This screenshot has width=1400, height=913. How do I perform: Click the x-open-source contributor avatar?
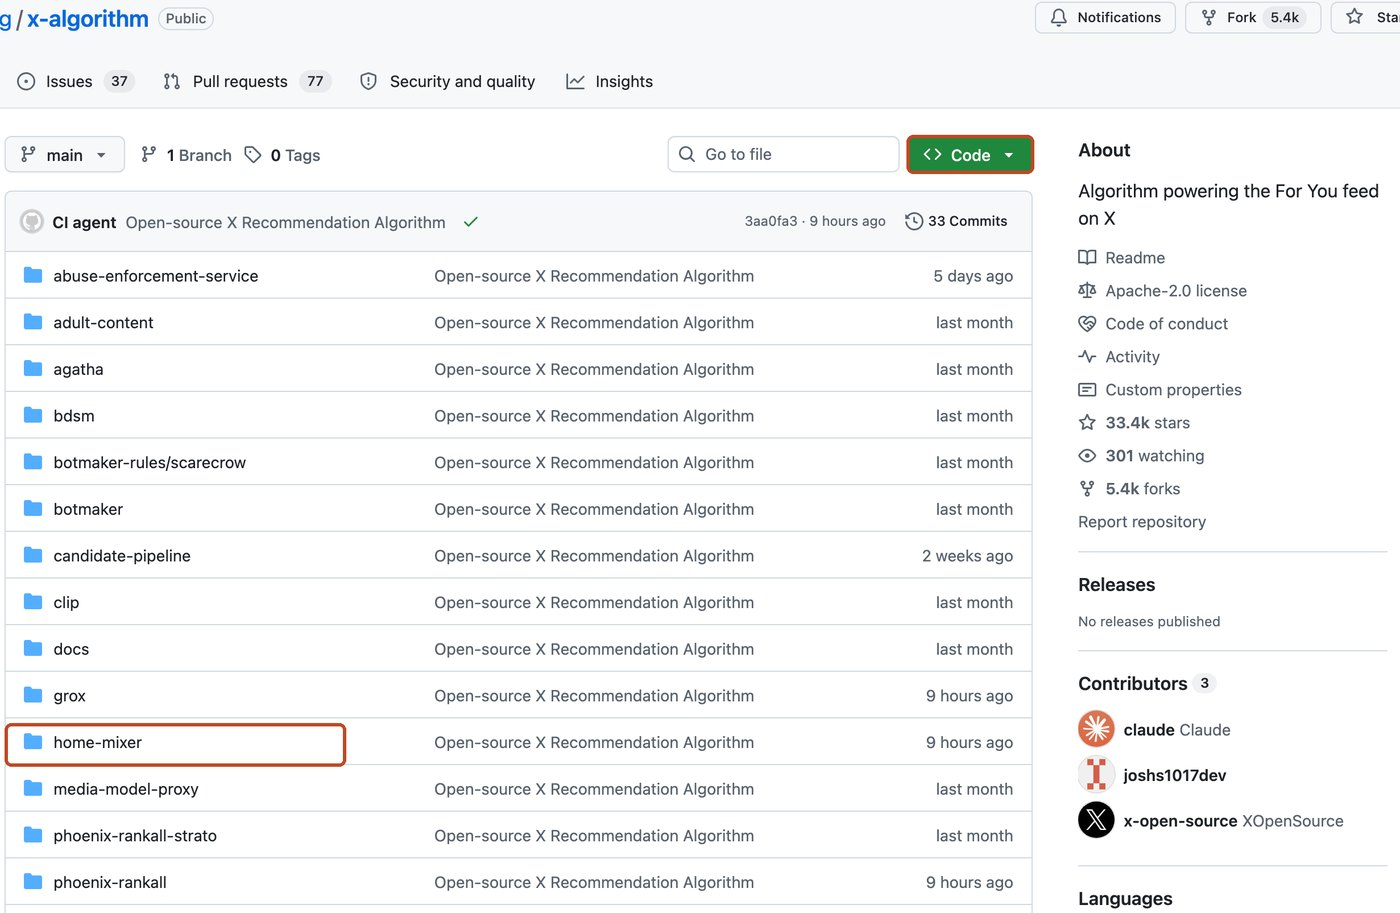pyautogui.click(x=1096, y=821)
